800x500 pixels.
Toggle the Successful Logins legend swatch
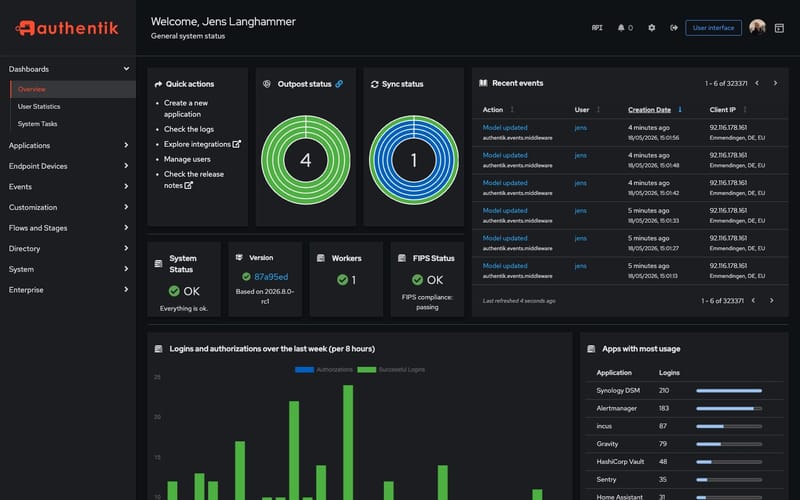[366, 370]
